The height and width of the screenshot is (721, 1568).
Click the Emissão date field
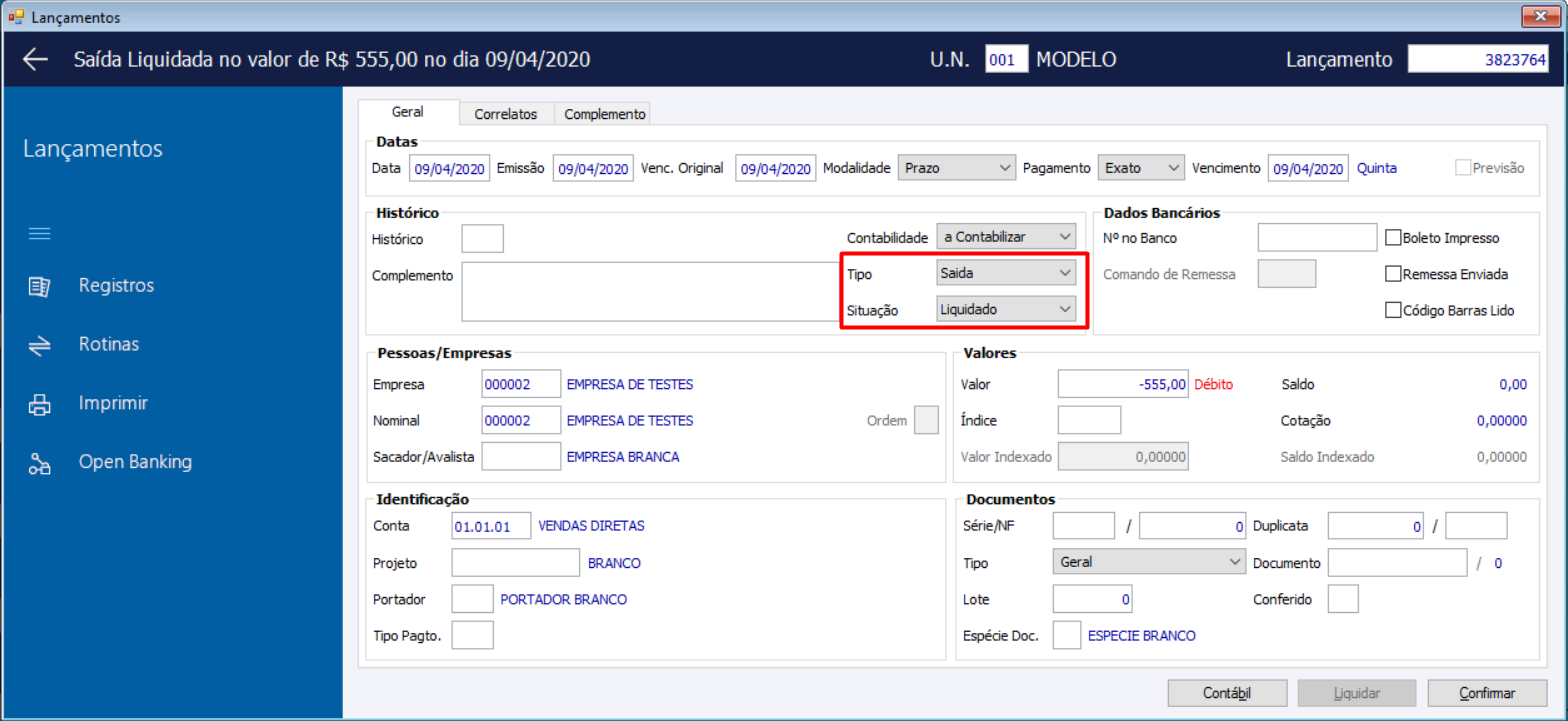(x=593, y=169)
